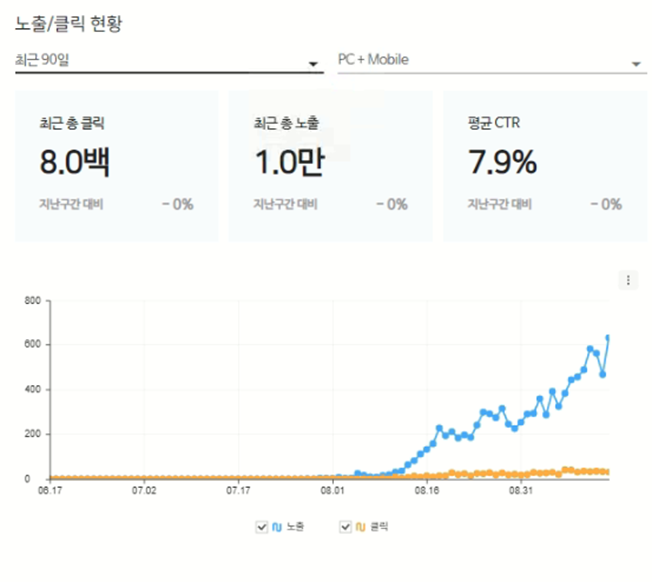The height and width of the screenshot is (582, 652).
Task: Click the blue 노출 legend line icon
Action: click(x=276, y=525)
